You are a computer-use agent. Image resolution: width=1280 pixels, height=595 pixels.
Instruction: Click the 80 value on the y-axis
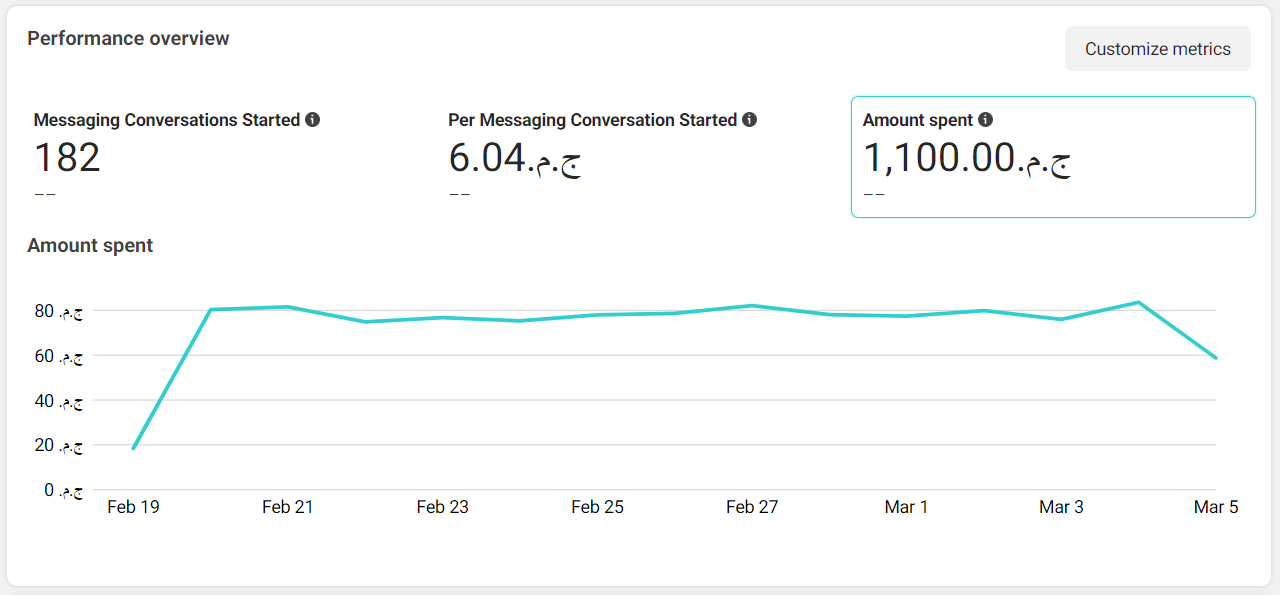point(58,311)
